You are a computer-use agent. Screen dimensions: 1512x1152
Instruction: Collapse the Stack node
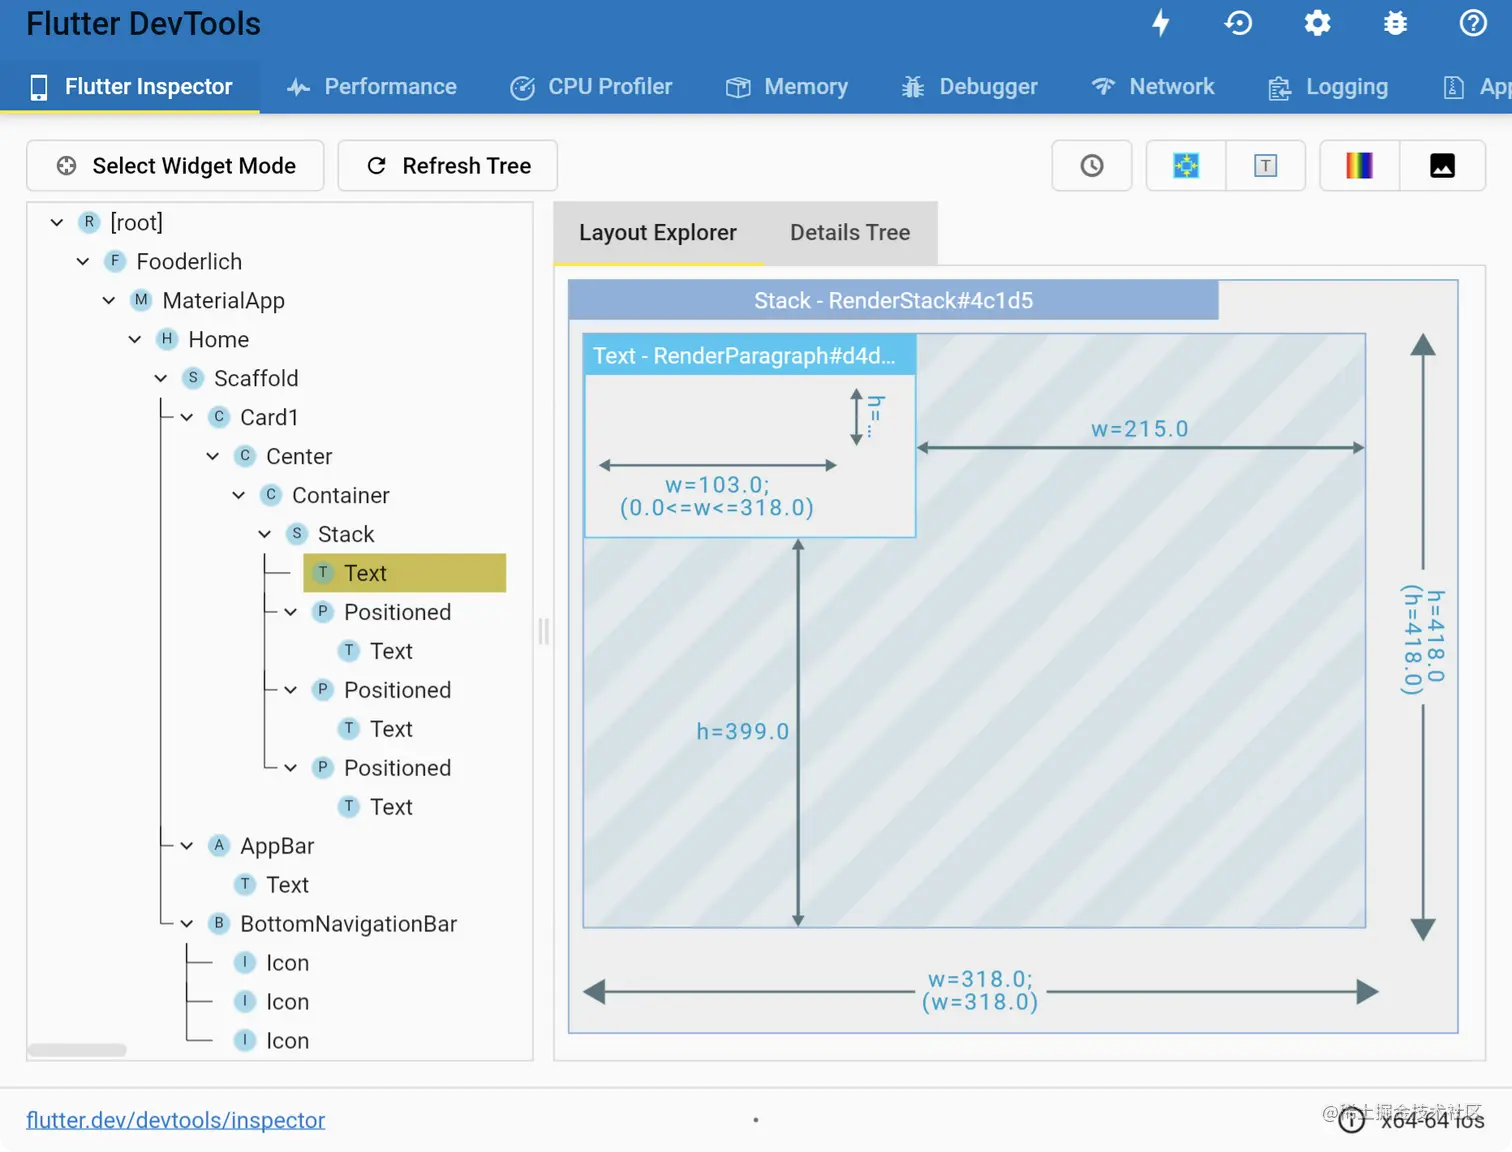coord(265,535)
